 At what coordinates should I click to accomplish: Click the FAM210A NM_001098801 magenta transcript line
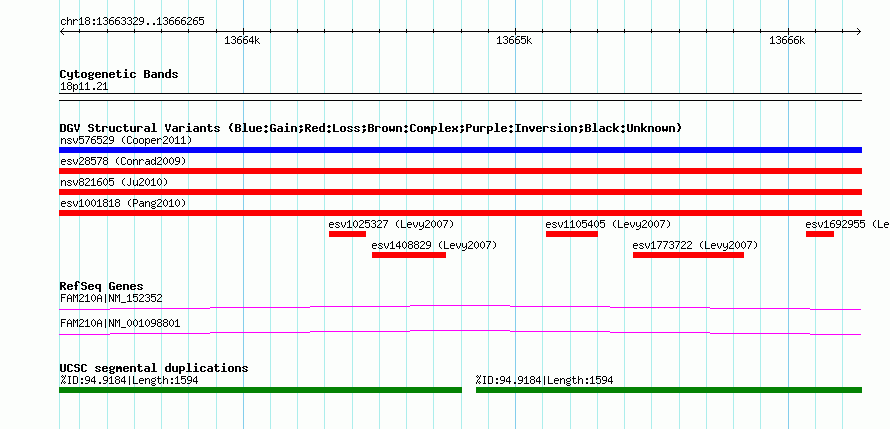(x=460, y=333)
